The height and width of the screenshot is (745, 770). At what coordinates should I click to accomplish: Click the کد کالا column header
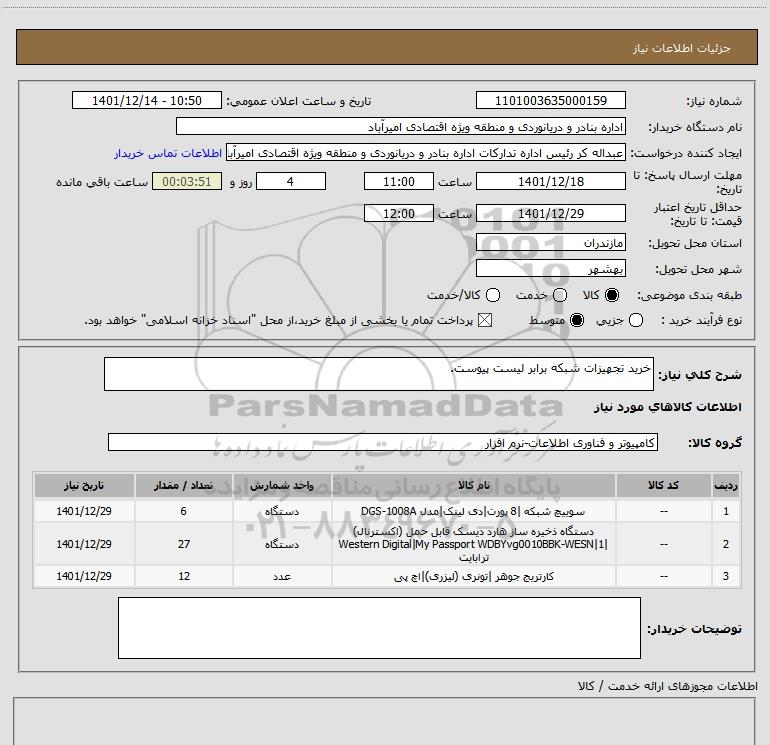[x=663, y=485]
